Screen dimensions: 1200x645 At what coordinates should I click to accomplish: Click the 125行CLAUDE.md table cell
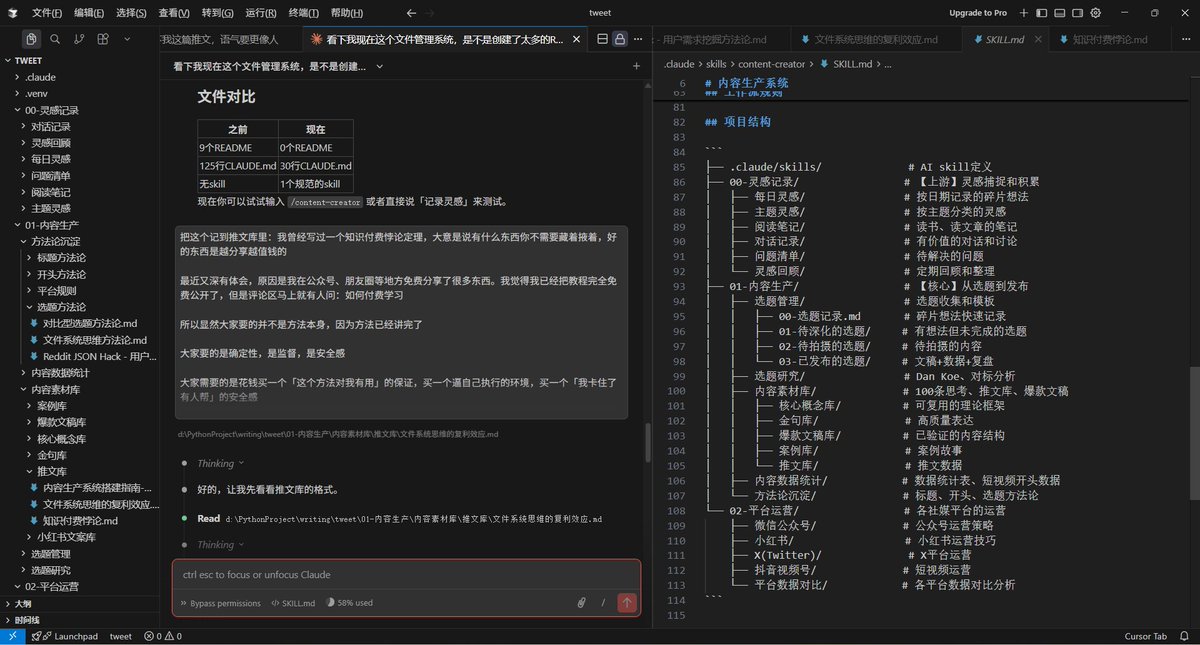238,166
